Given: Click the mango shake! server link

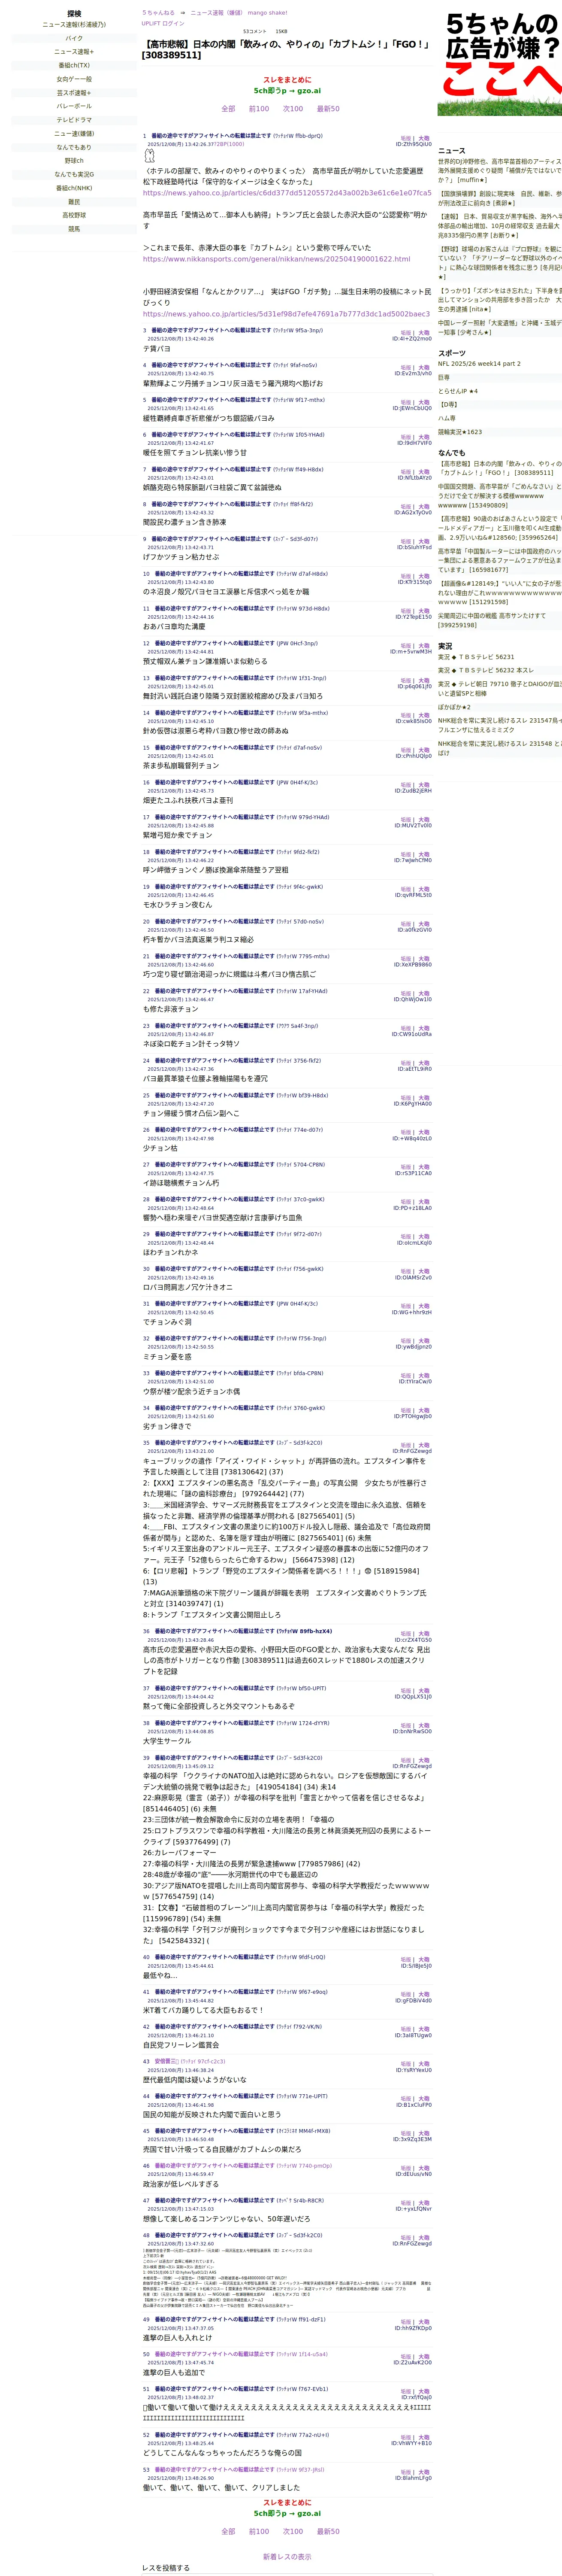Looking at the screenshot, I should 267,13.
